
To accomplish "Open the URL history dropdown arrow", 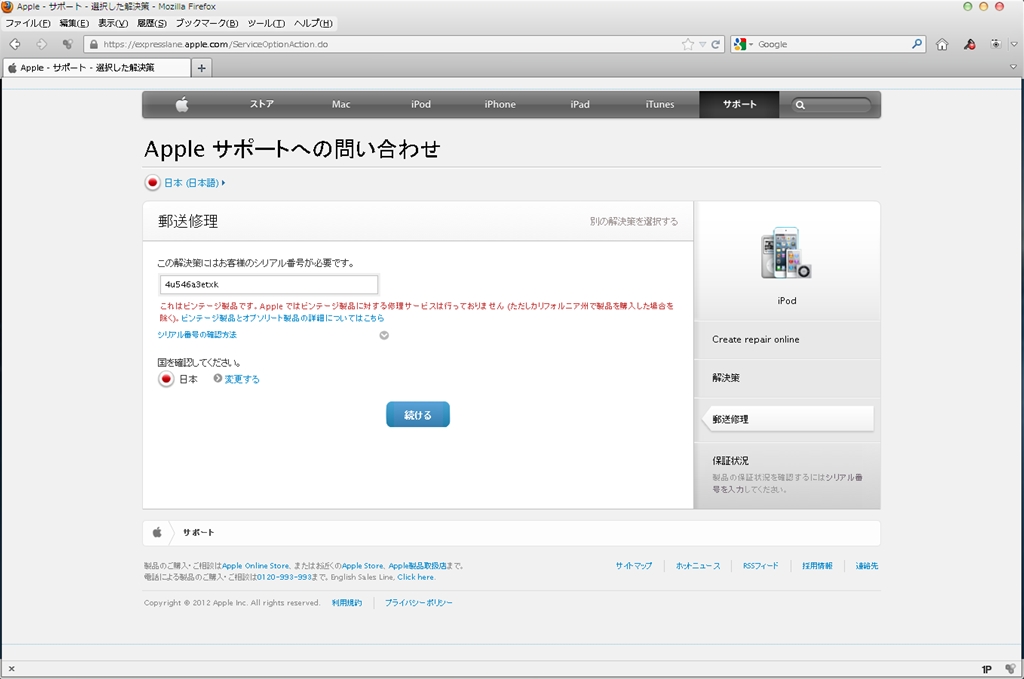I will (x=703, y=44).
